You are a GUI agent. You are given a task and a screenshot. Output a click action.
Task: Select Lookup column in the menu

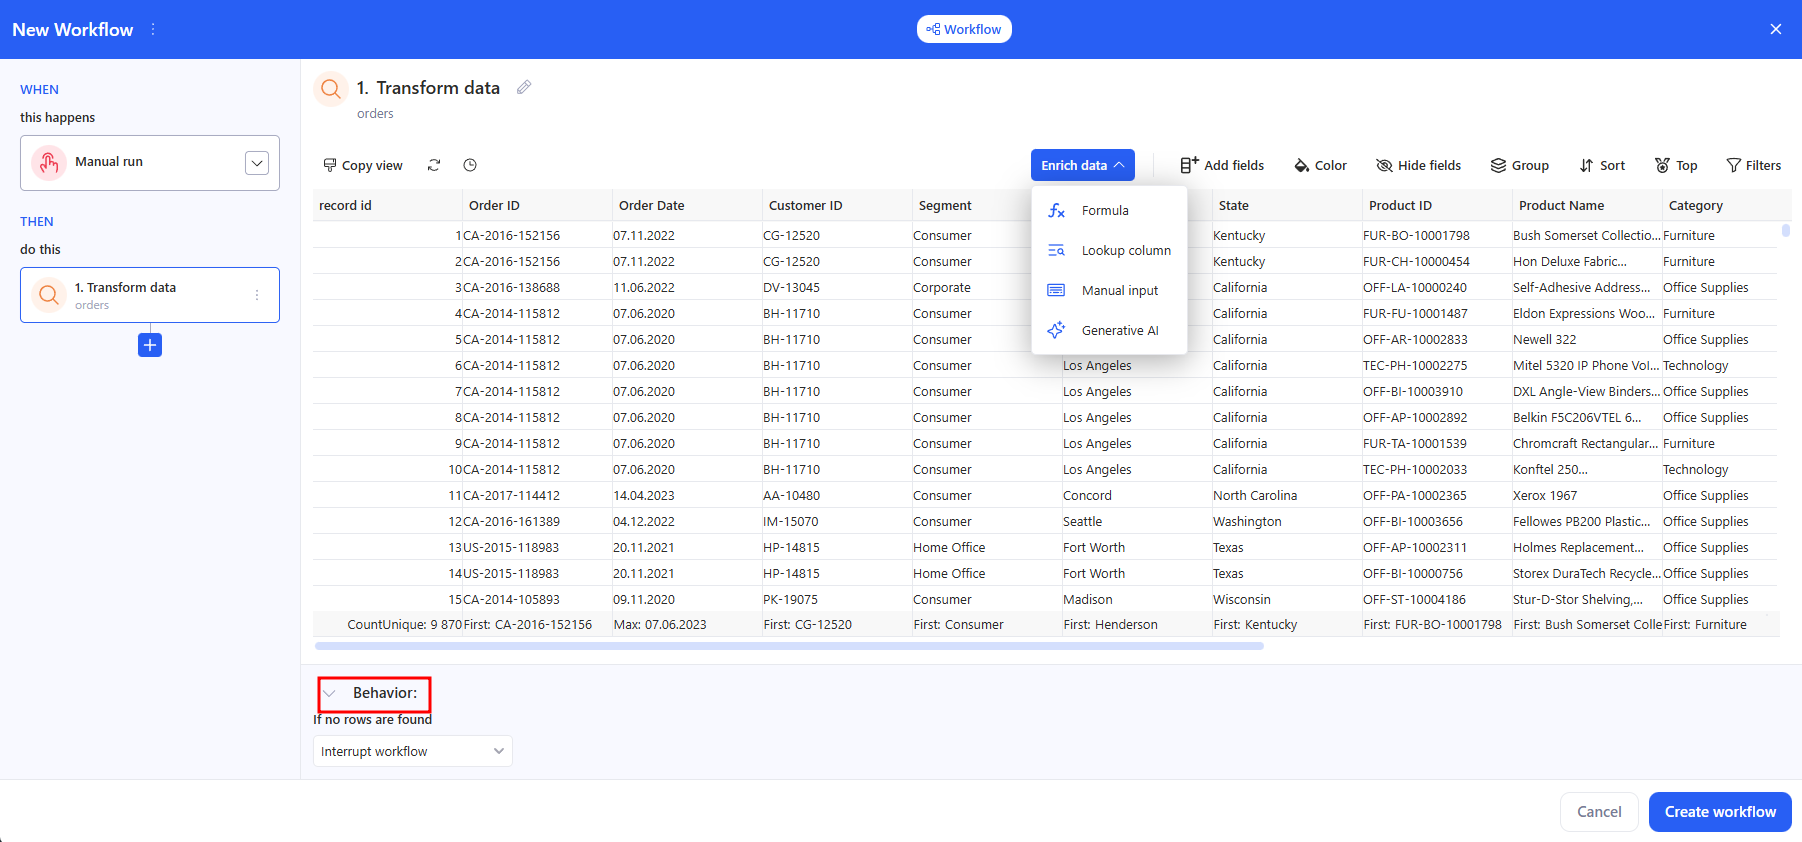[1125, 250]
